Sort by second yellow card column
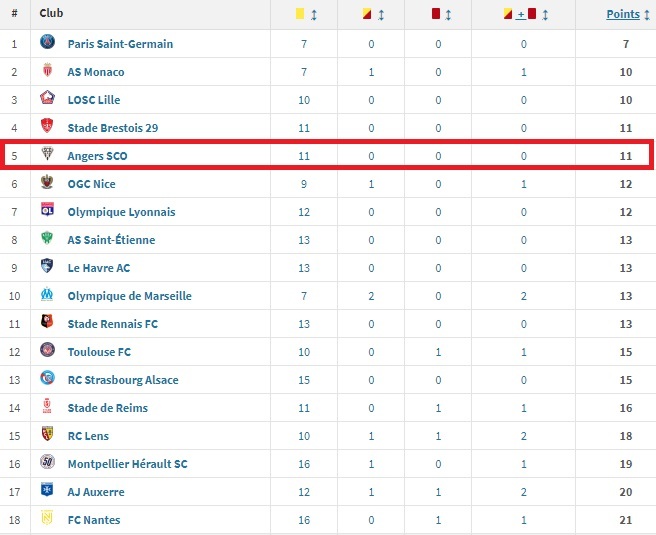Viewport: 656px width, 535px height. point(374,14)
